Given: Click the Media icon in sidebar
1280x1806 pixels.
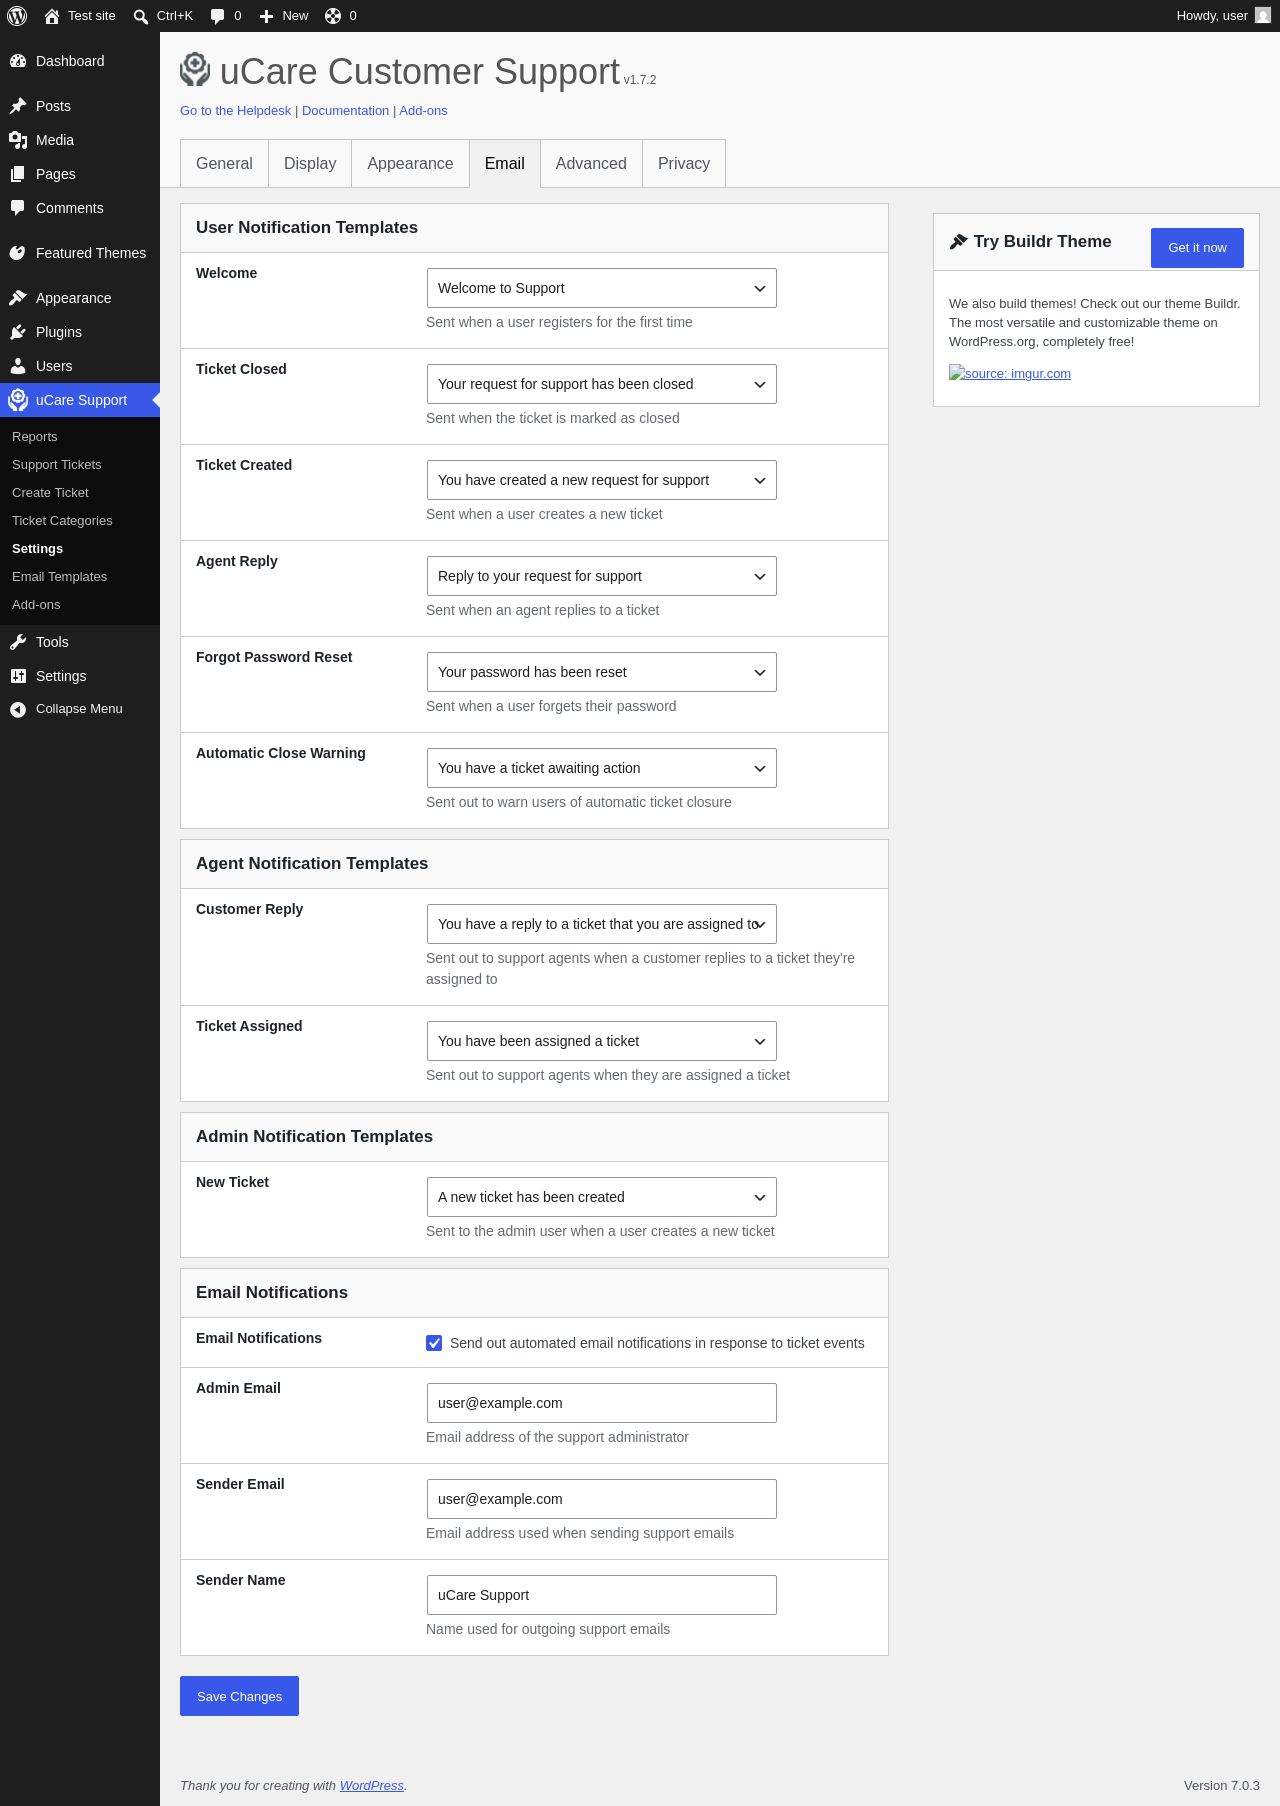Looking at the screenshot, I should point(18,140).
